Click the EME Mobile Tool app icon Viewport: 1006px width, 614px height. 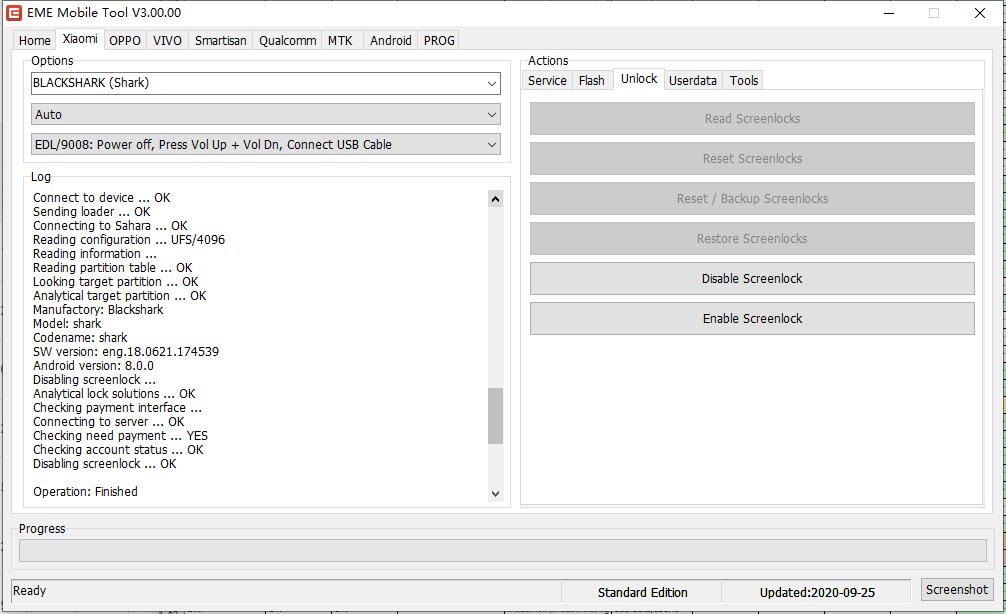pyautogui.click(x=13, y=13)
